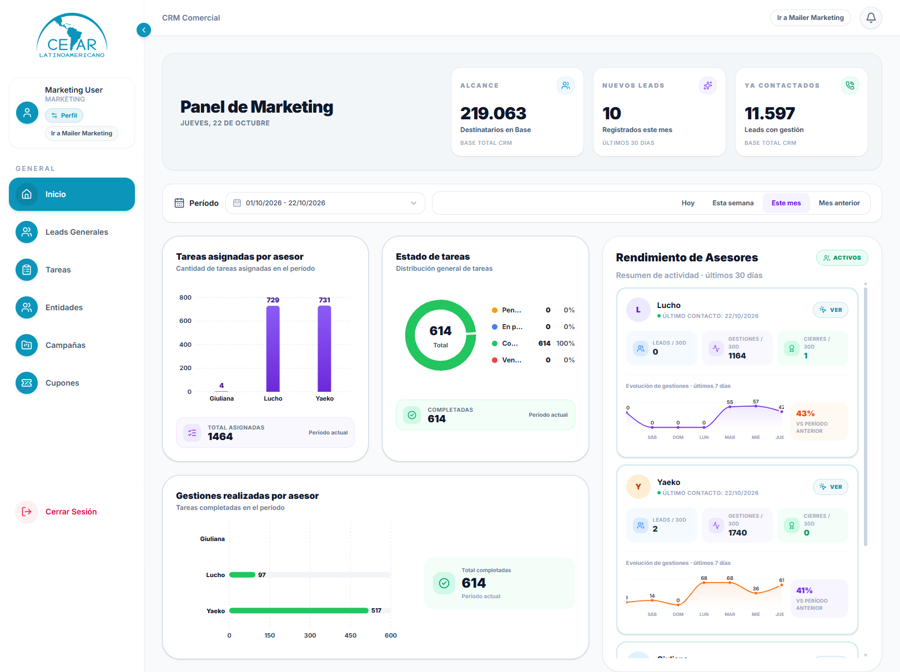Click the notification bell icon
The image size is (900, 672).
pos(871,18)
